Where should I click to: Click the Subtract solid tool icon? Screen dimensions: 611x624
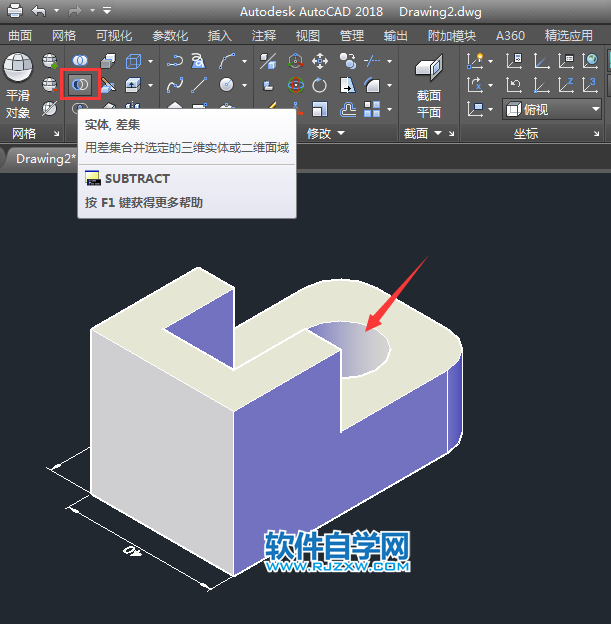tap(80, 84)
